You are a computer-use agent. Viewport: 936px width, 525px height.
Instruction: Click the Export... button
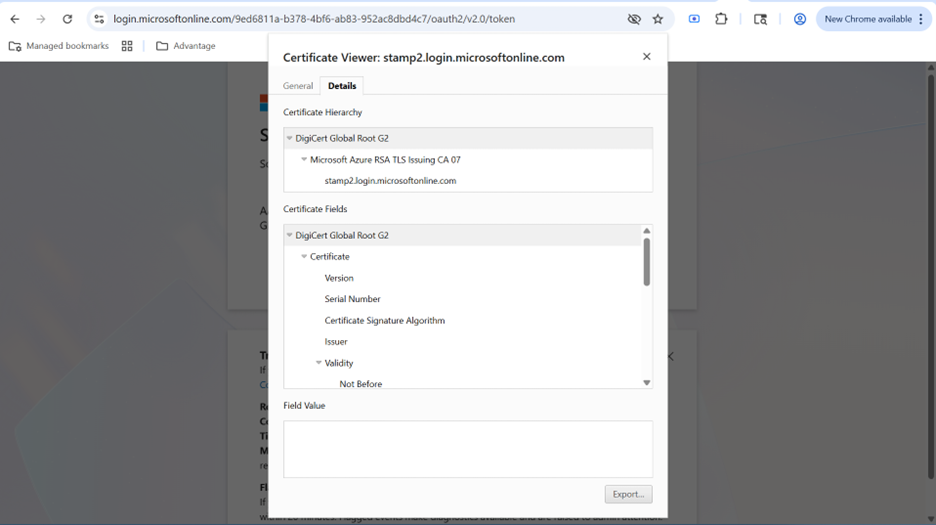pyautogui.click(x=628, y=495)
